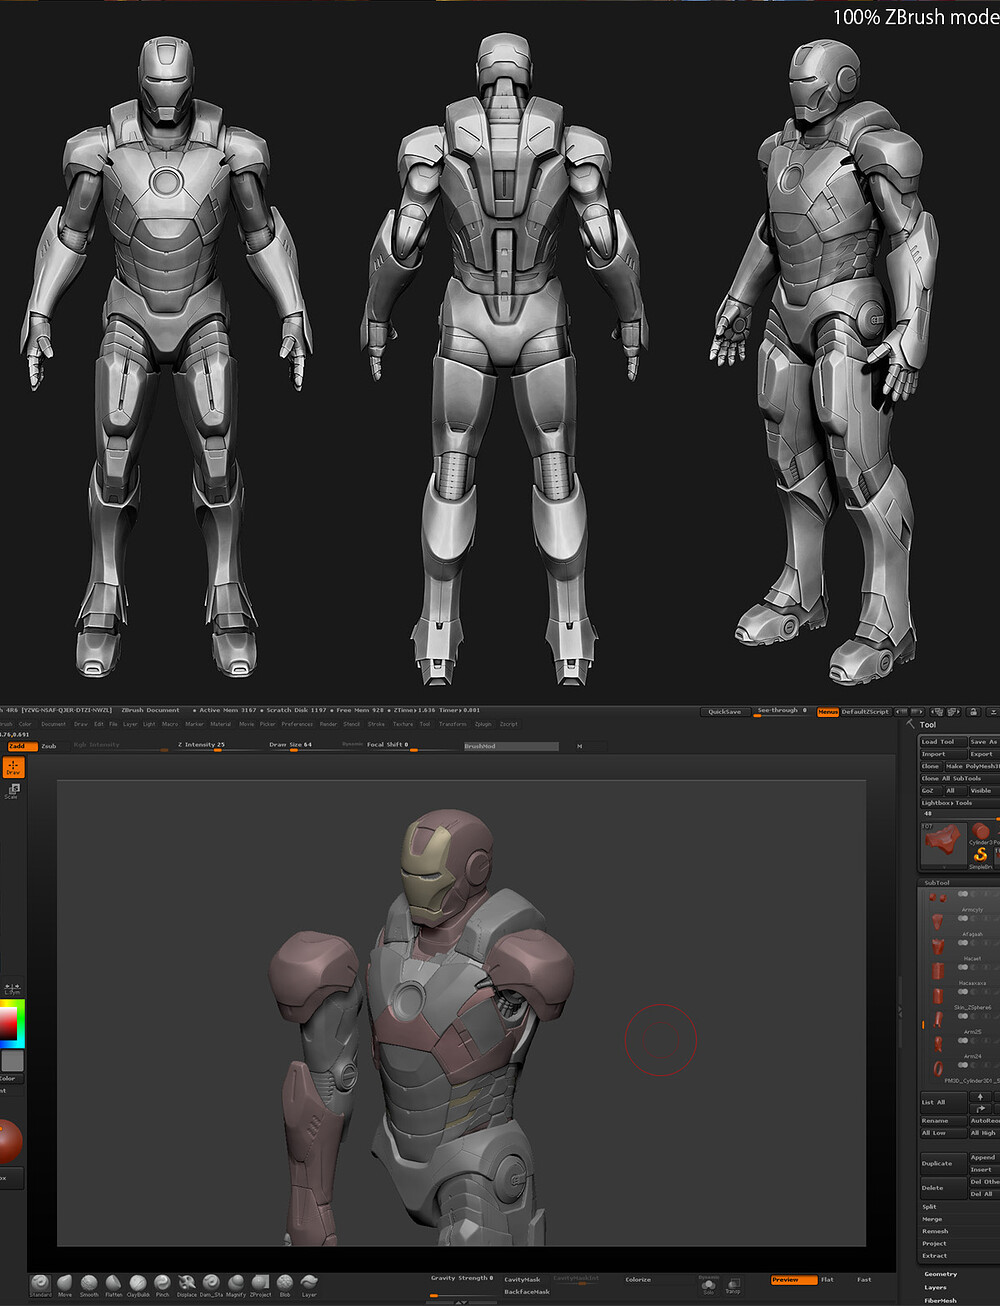Expand the Remesh subtool options
Viewport: 1000px width, 1306px height.
pos(935,1231)
